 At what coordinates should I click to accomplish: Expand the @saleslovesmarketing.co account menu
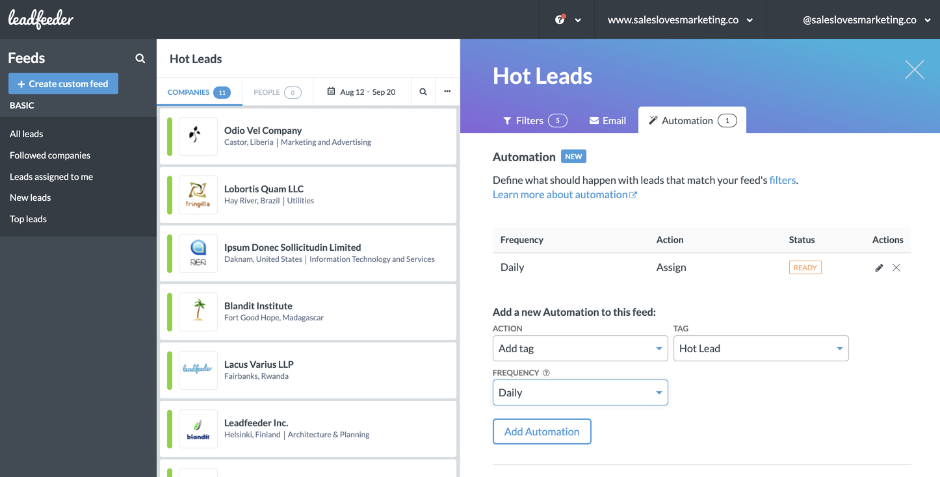867,20
